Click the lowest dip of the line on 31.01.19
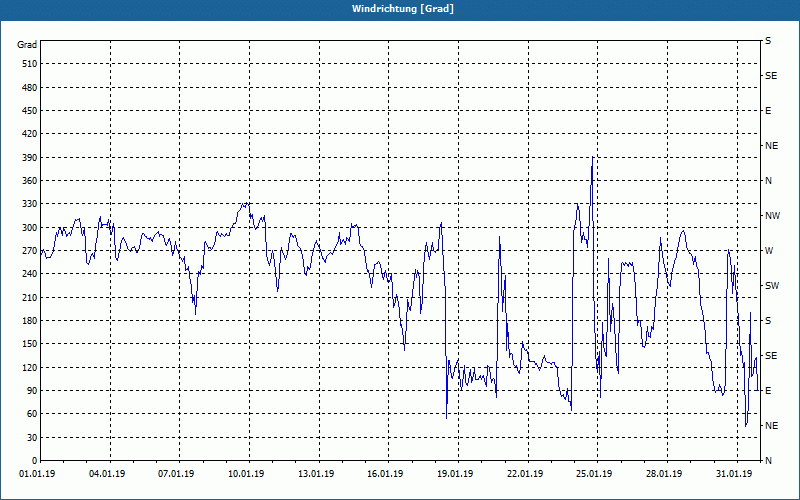The image size is (800, 500). click(x=745, y=426)
